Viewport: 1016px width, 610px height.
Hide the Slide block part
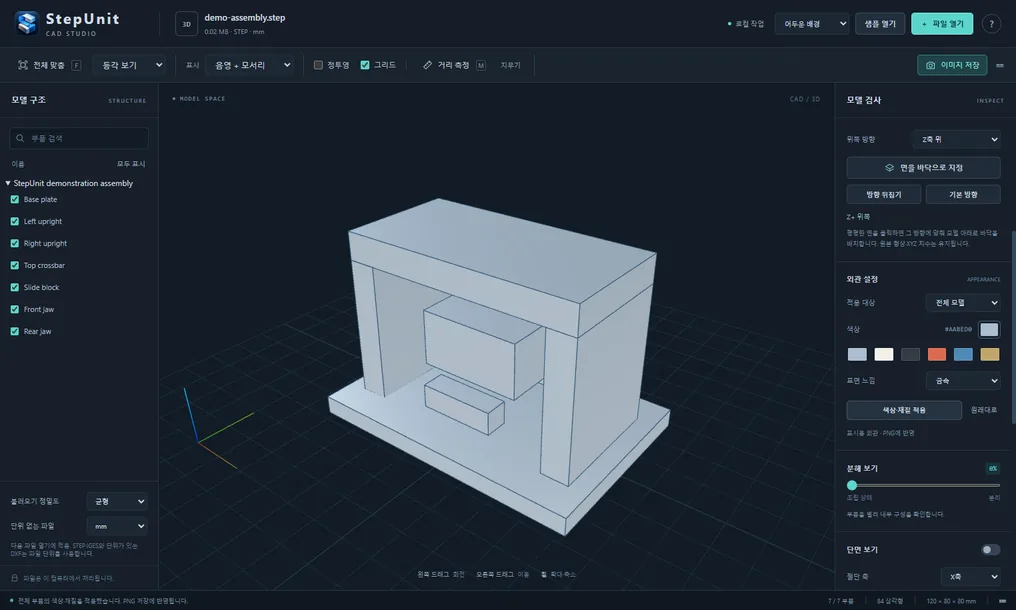tap(15, 287)
